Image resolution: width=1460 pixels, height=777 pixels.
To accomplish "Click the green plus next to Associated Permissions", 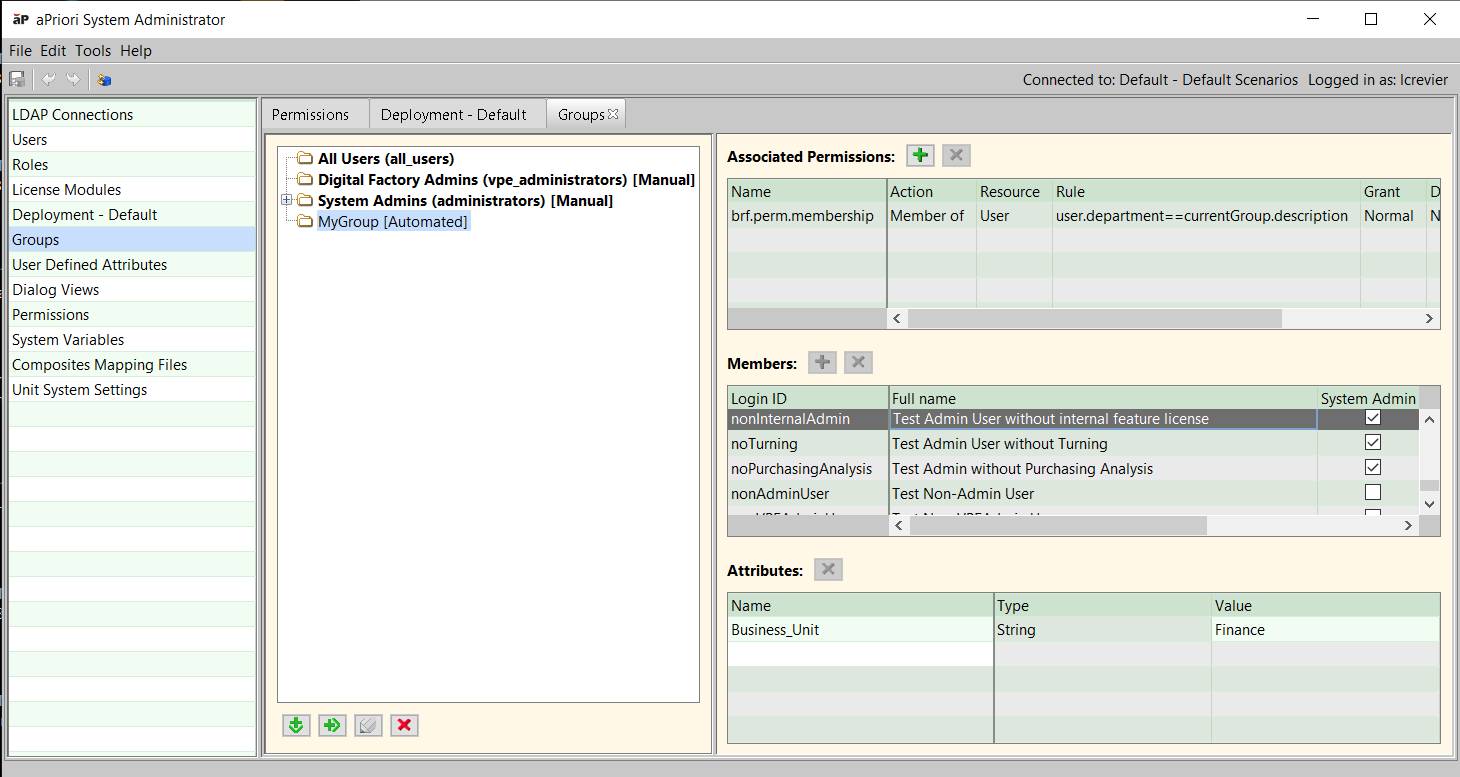I will [920, 155].
